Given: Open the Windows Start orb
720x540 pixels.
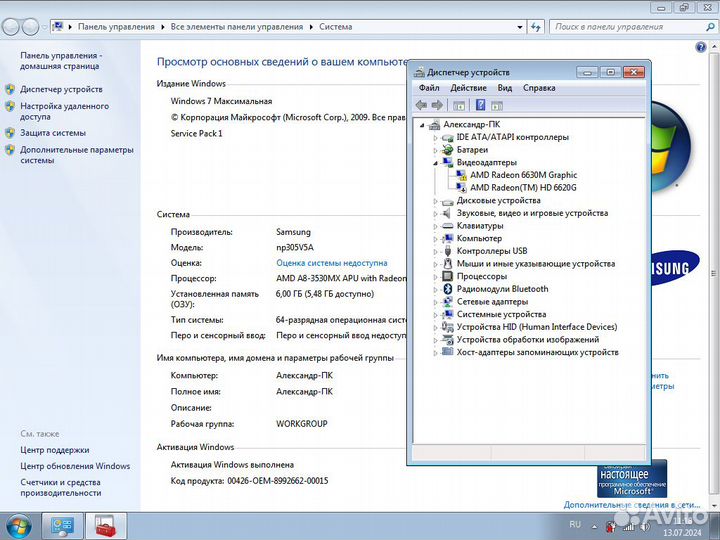Looking at the screenshot, I should tap(18, 527).
